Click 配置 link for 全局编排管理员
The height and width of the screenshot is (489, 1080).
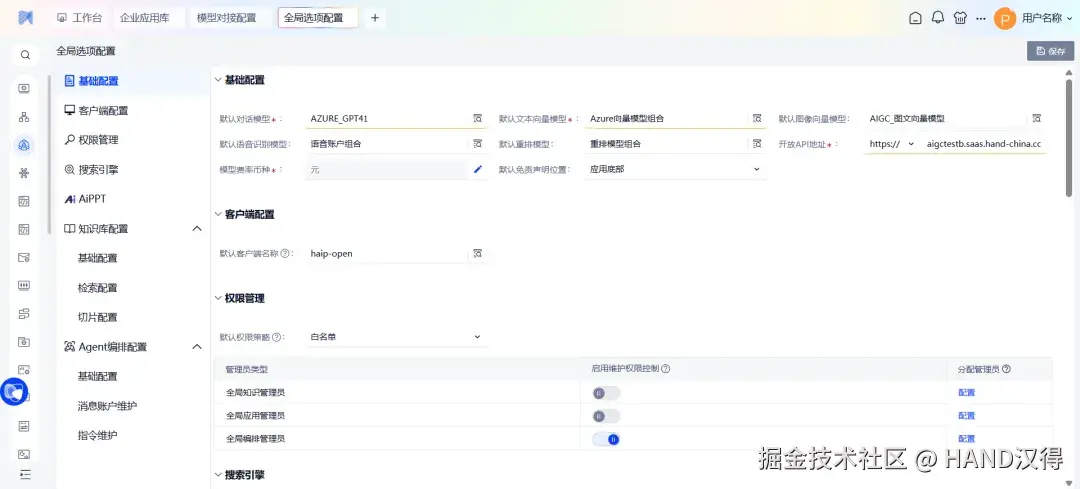point(966,439)
